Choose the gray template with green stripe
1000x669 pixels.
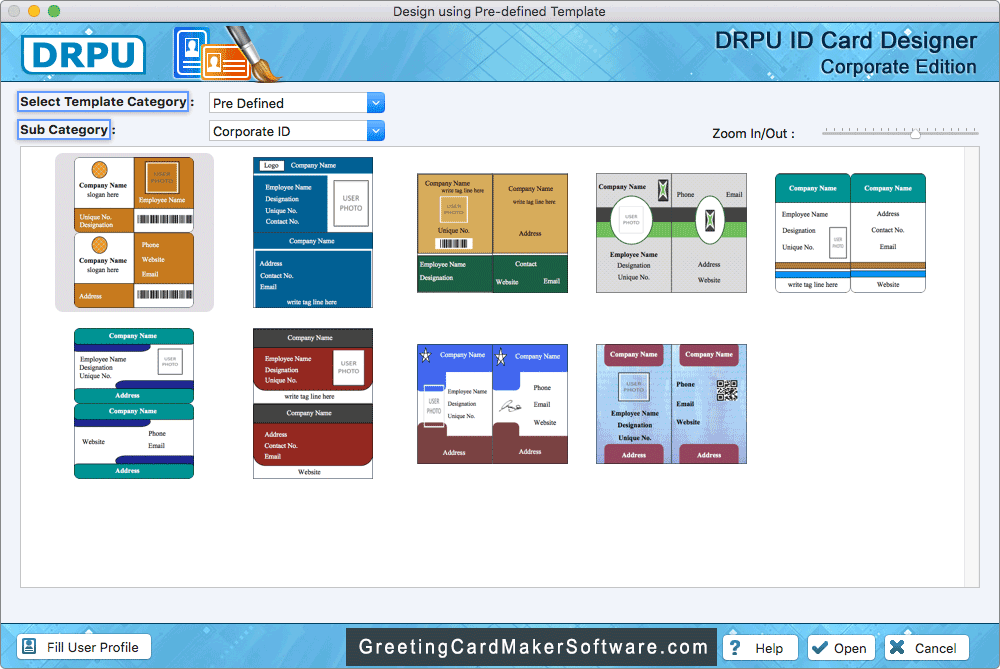(671, 233)
